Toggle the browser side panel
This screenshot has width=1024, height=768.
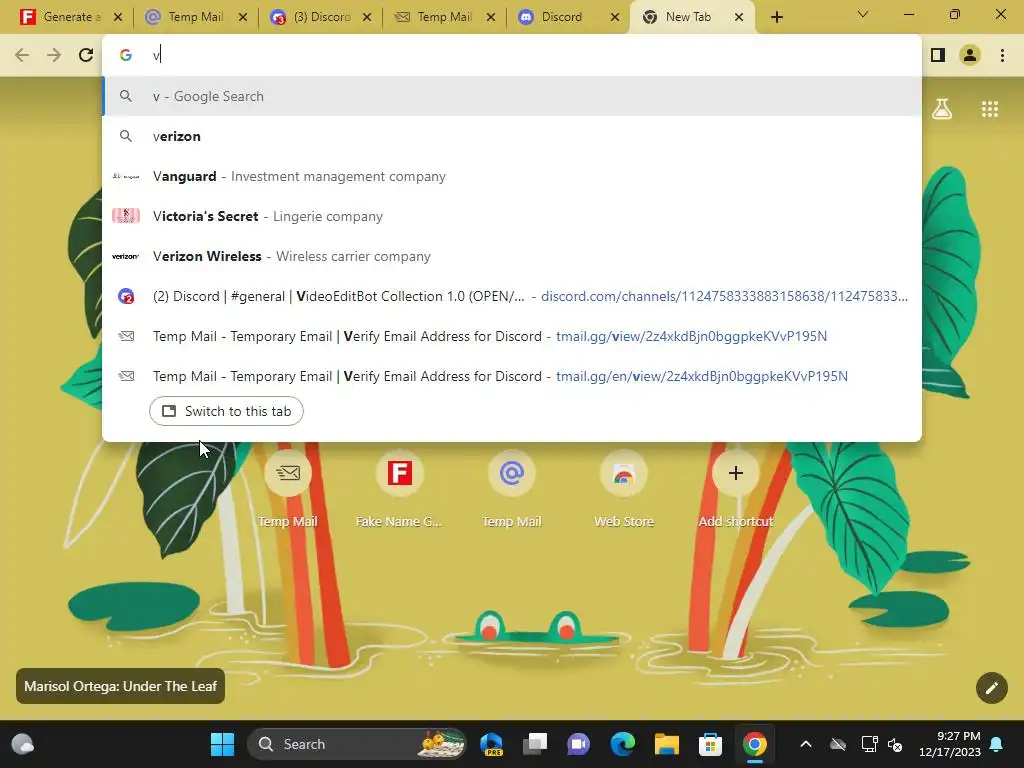tap(938, 55)
